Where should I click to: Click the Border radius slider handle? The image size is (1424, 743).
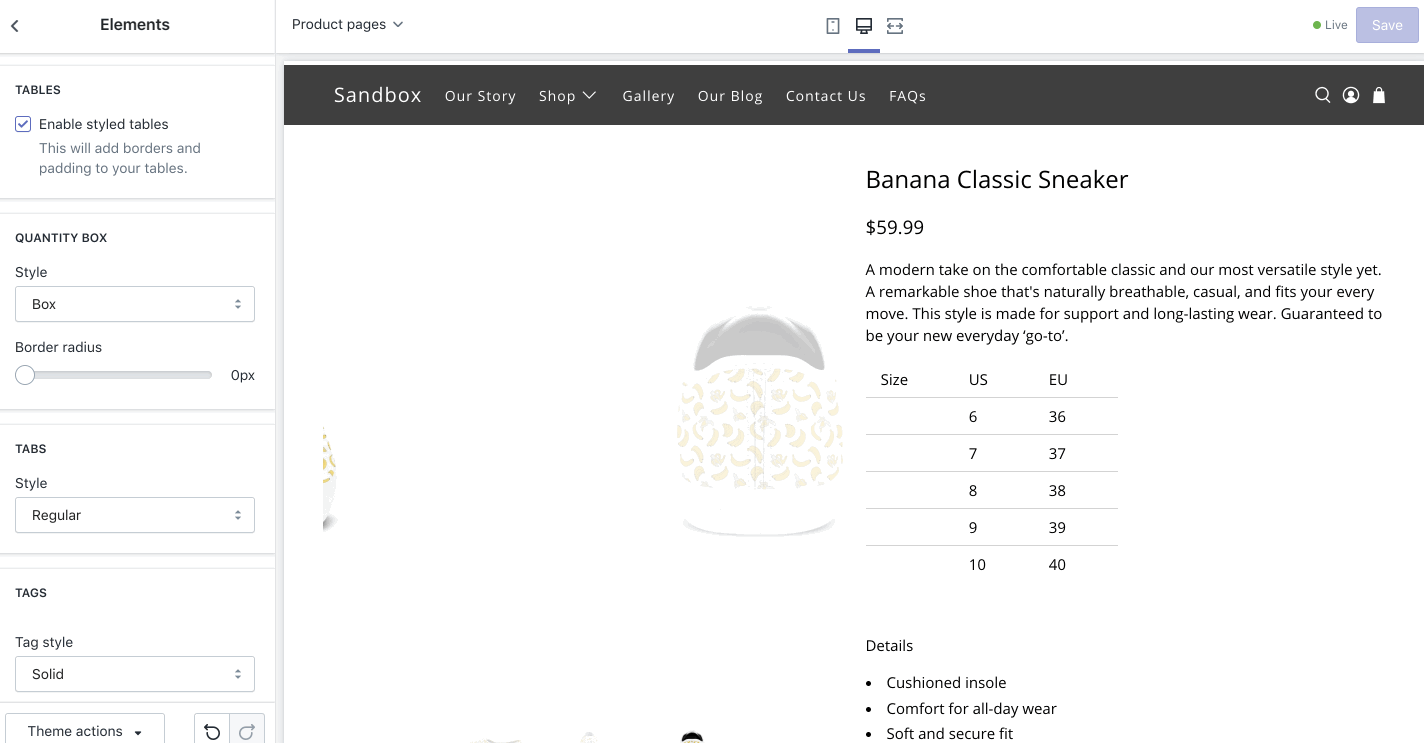pos(25,375)
